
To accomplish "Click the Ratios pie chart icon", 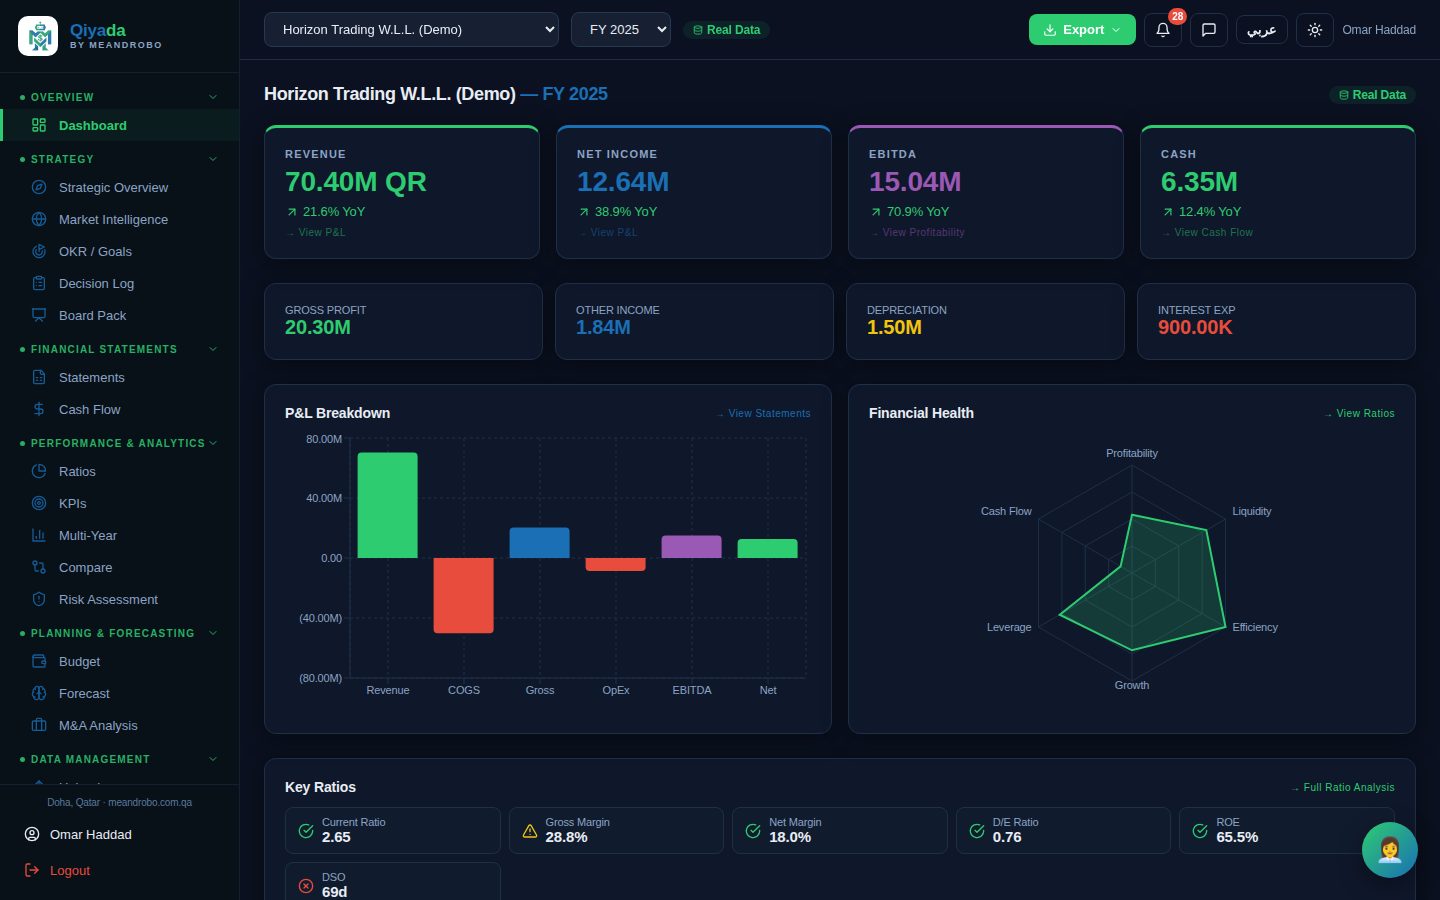I will tap(39, 471).
